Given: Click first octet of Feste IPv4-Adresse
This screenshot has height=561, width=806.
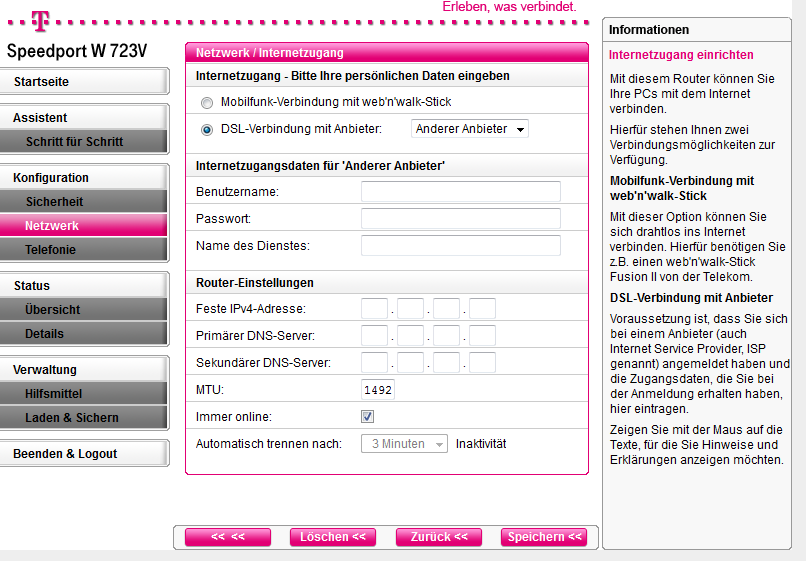Looking at the screenshot, I should (x=374, y=309).
